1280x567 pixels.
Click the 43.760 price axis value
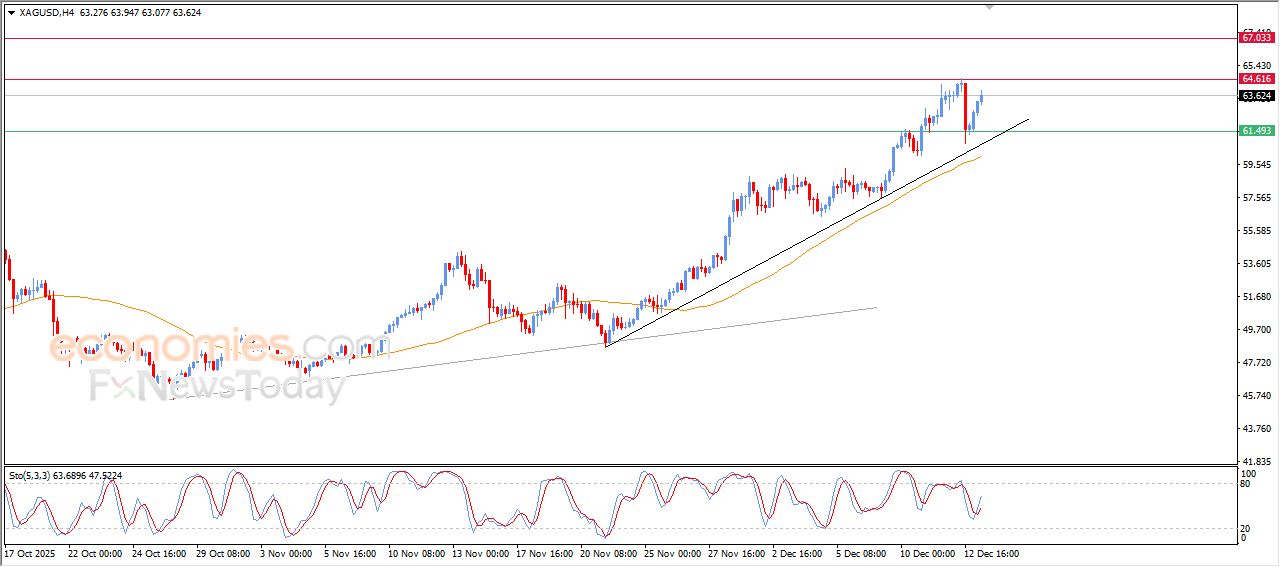[1254, 429]
